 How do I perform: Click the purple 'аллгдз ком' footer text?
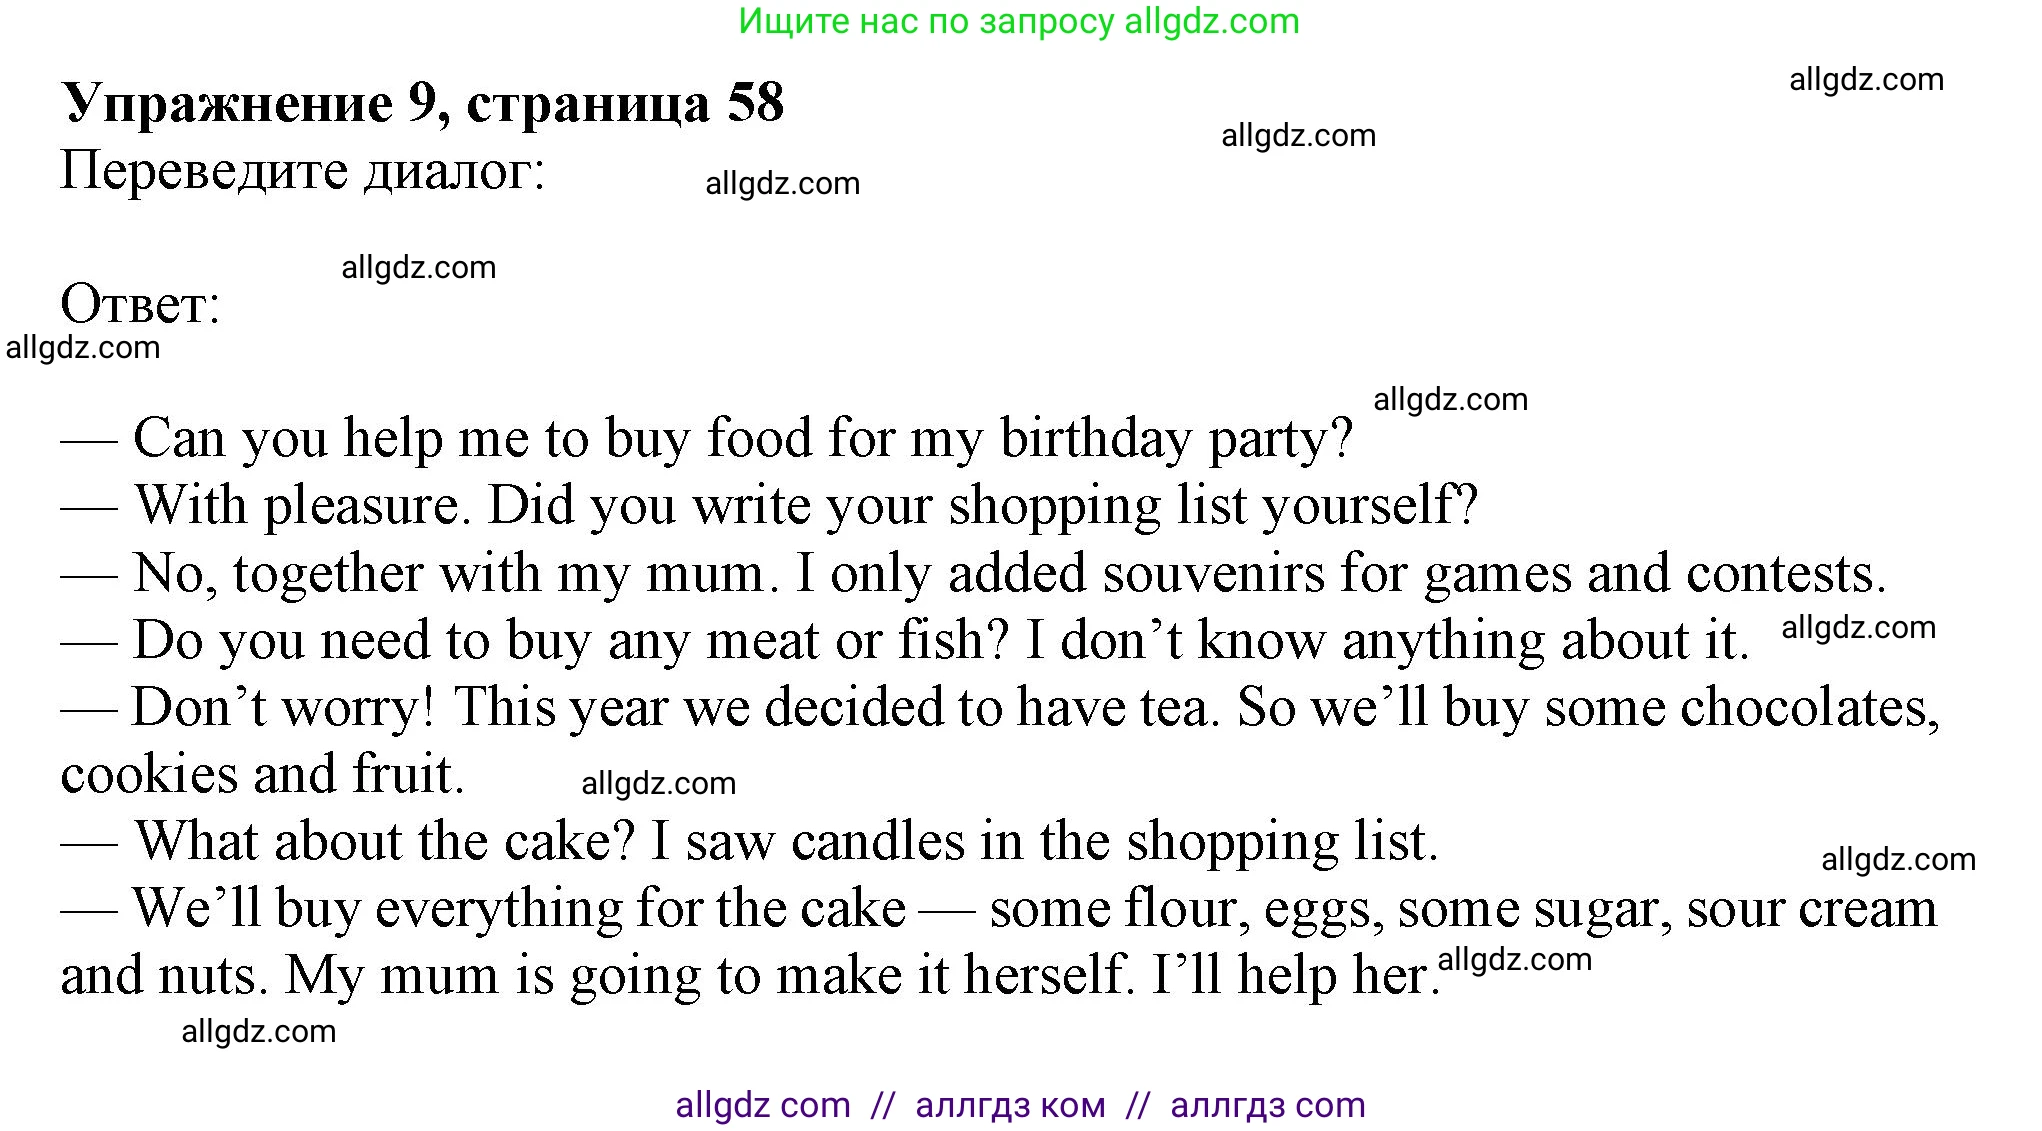[1010, 1105]
